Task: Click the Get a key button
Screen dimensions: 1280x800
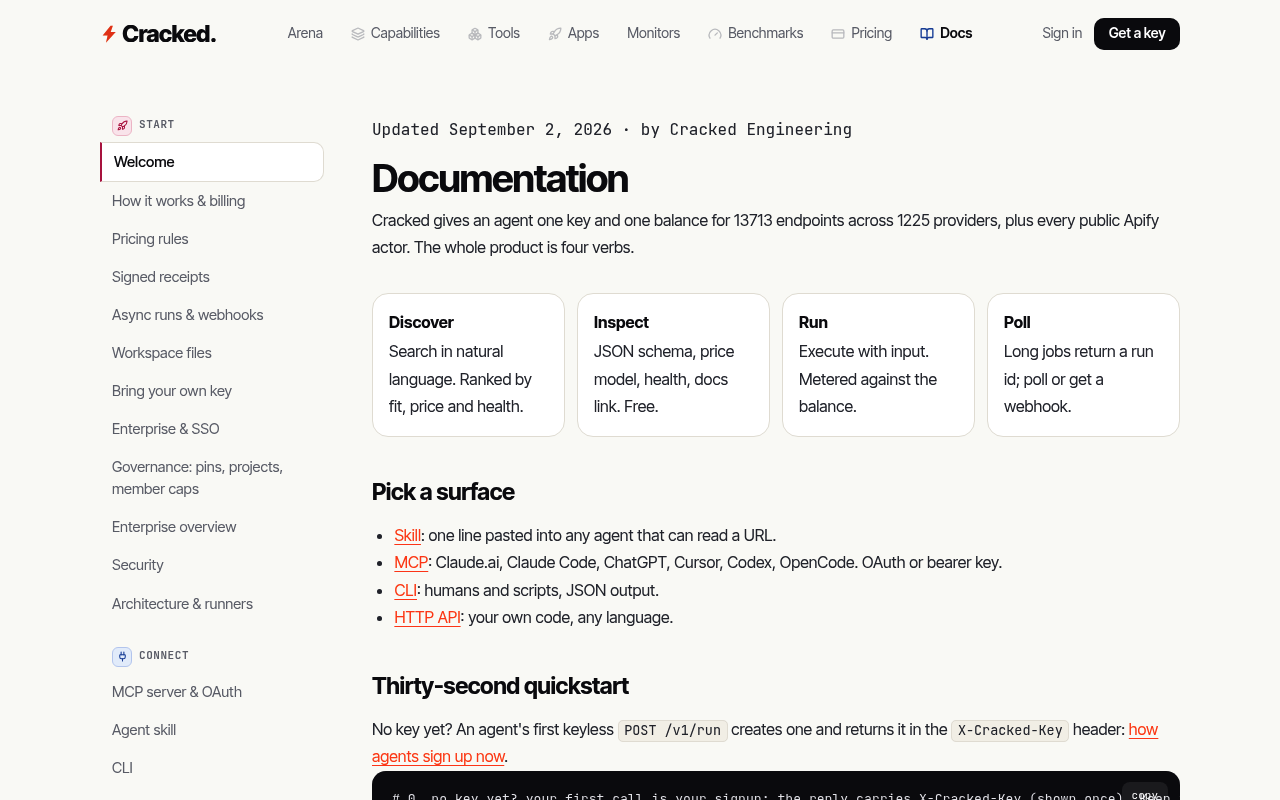Action: coord(1137,33)
